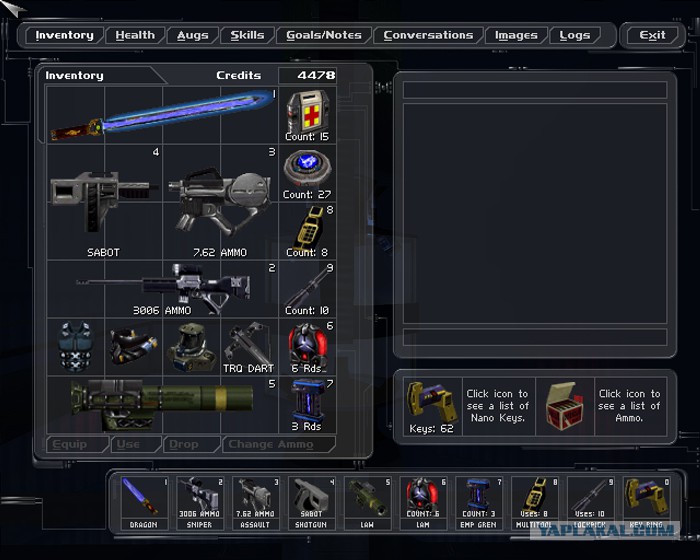Viewport: 700px width, 560px height.
Task: Select the assault rifle with 7.62 AMMO
Action: pos(220,202)
